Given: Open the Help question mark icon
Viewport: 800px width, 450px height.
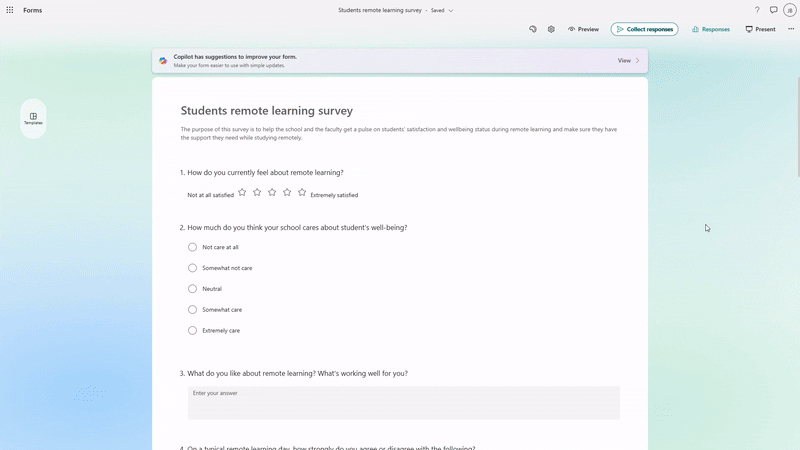Looking at the screenshot, I should [x=757, y=10].
